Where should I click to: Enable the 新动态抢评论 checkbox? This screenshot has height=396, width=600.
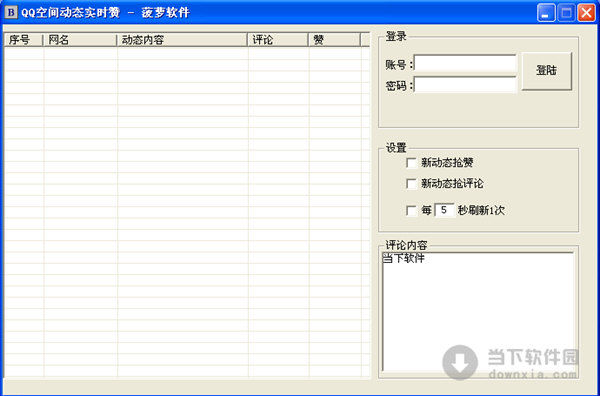click(x=411, y=184)
